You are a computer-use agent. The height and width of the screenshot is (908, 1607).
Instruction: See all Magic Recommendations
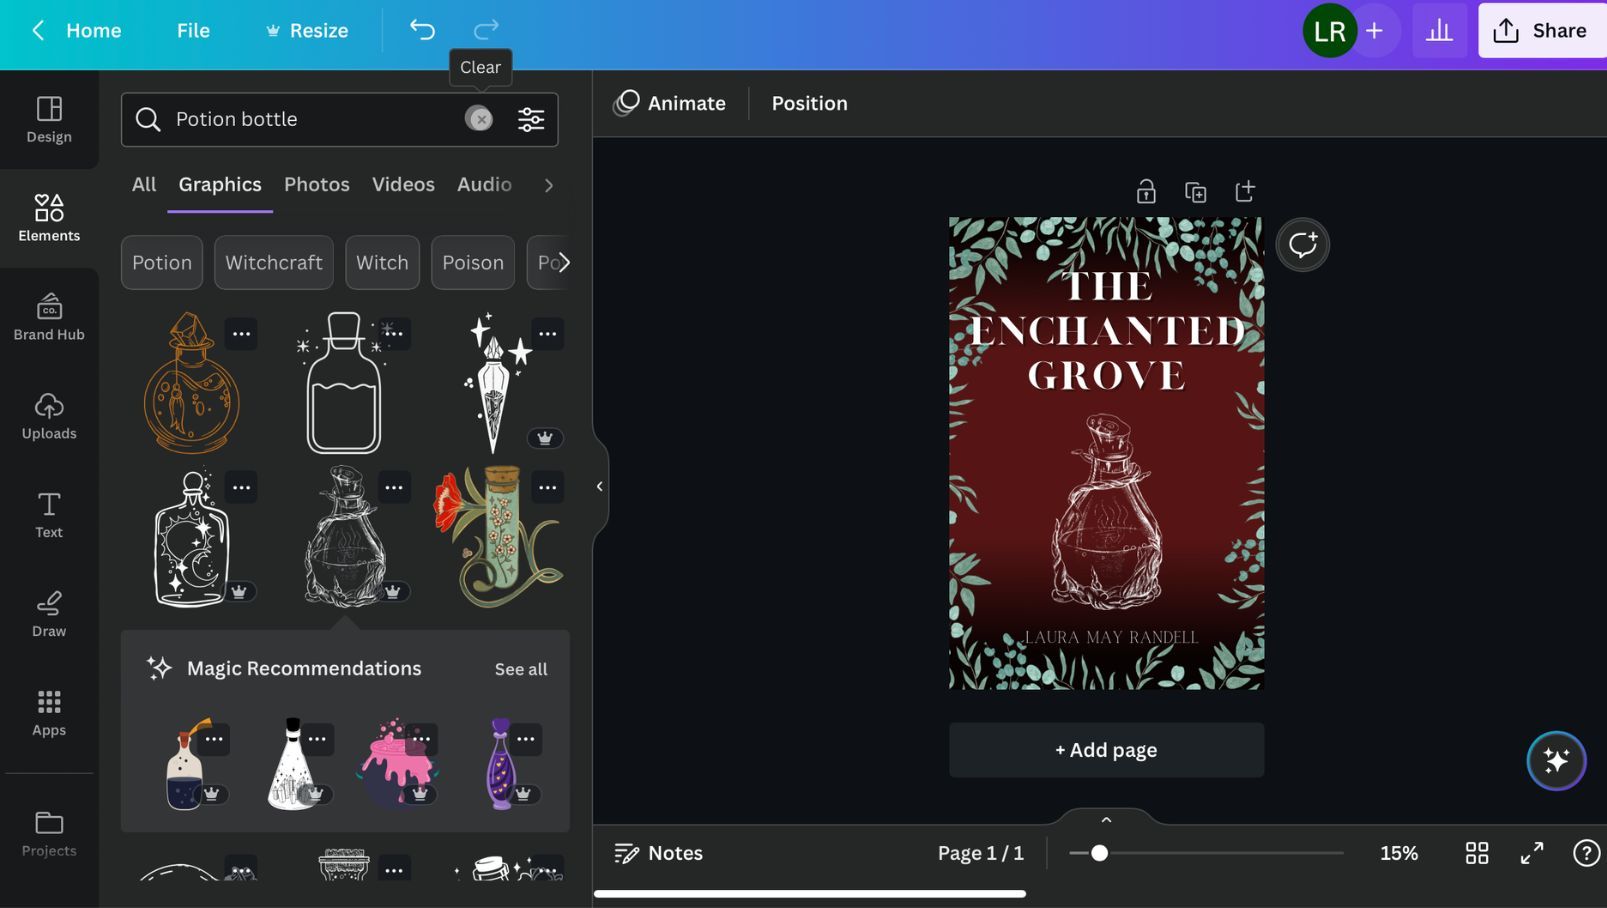521,669
